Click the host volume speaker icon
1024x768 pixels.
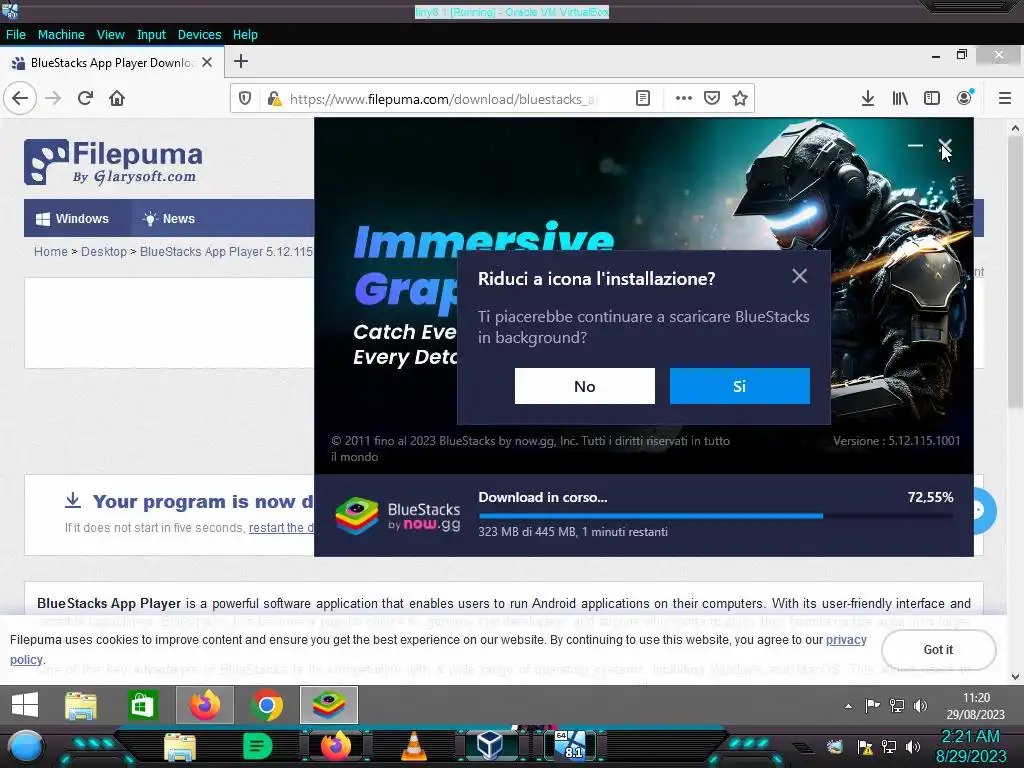pos(913,747)
